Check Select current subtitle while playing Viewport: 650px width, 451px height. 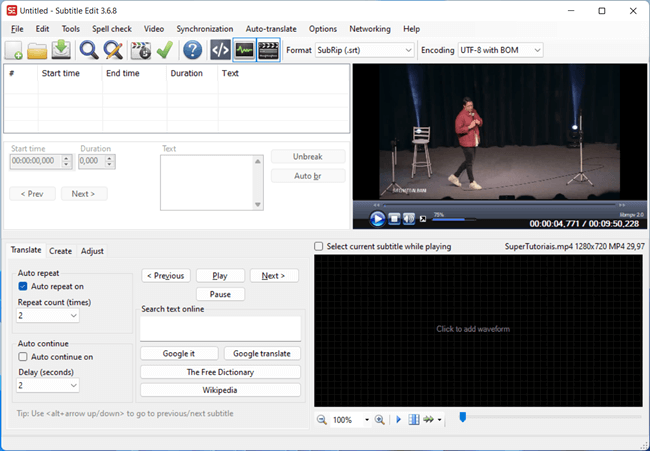319,246
